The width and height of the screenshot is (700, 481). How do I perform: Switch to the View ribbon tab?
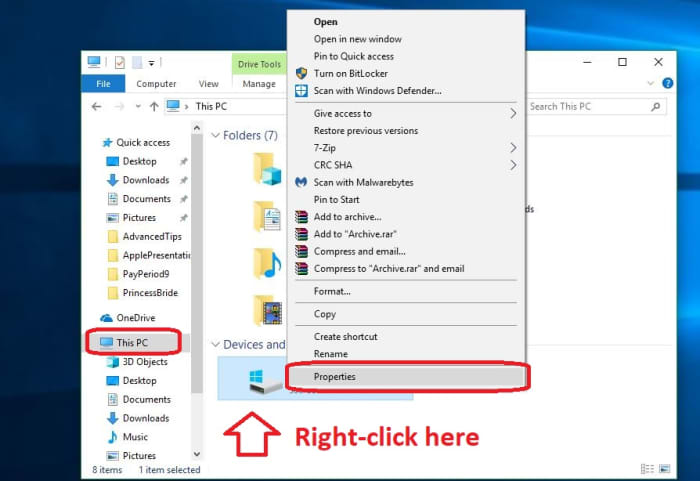tap(208, 84)
